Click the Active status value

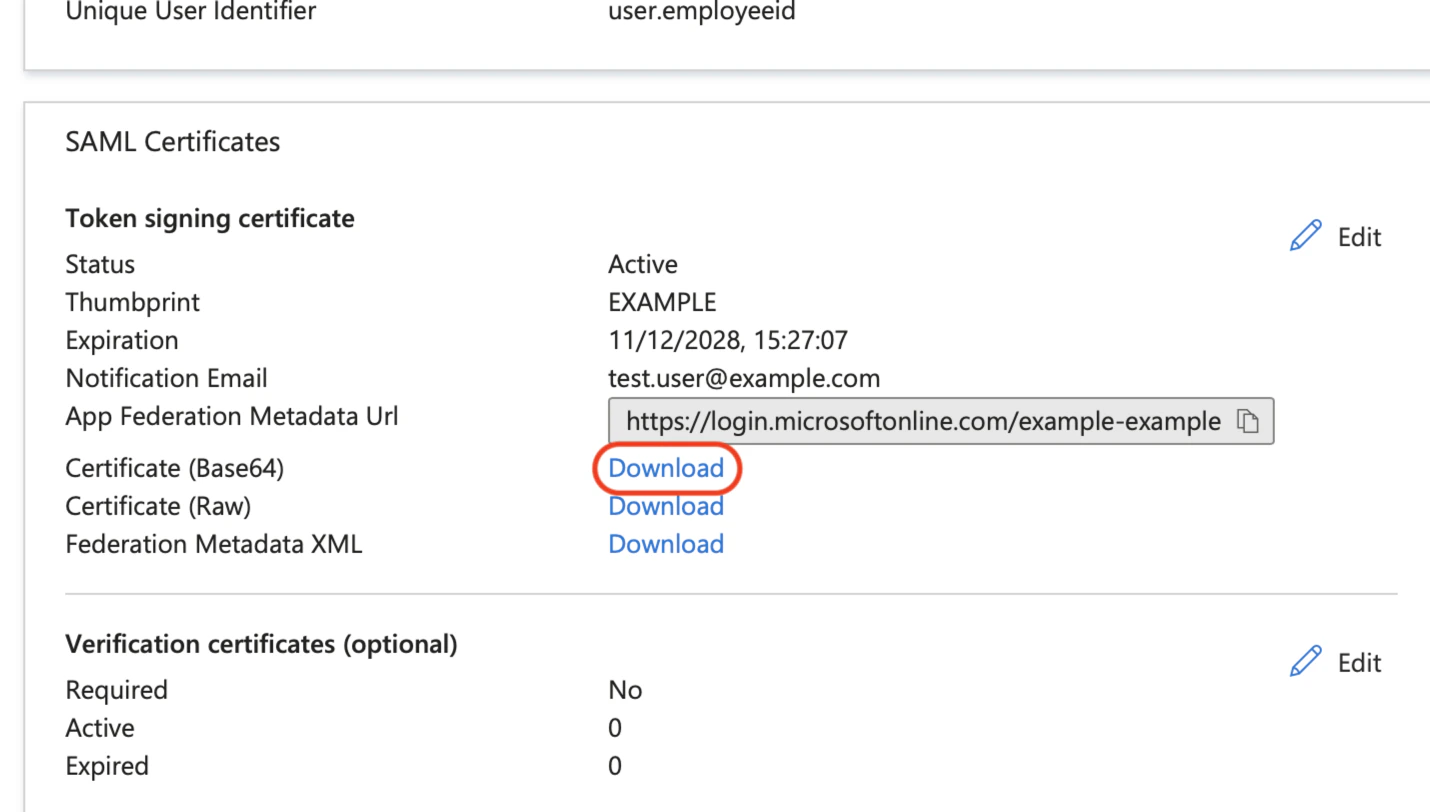point(642,264)
